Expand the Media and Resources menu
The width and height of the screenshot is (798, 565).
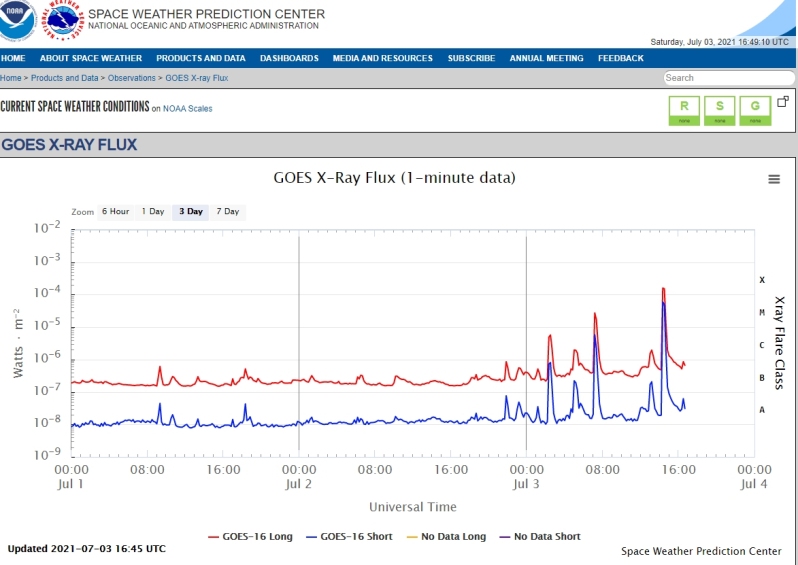(x=383, y=58)
